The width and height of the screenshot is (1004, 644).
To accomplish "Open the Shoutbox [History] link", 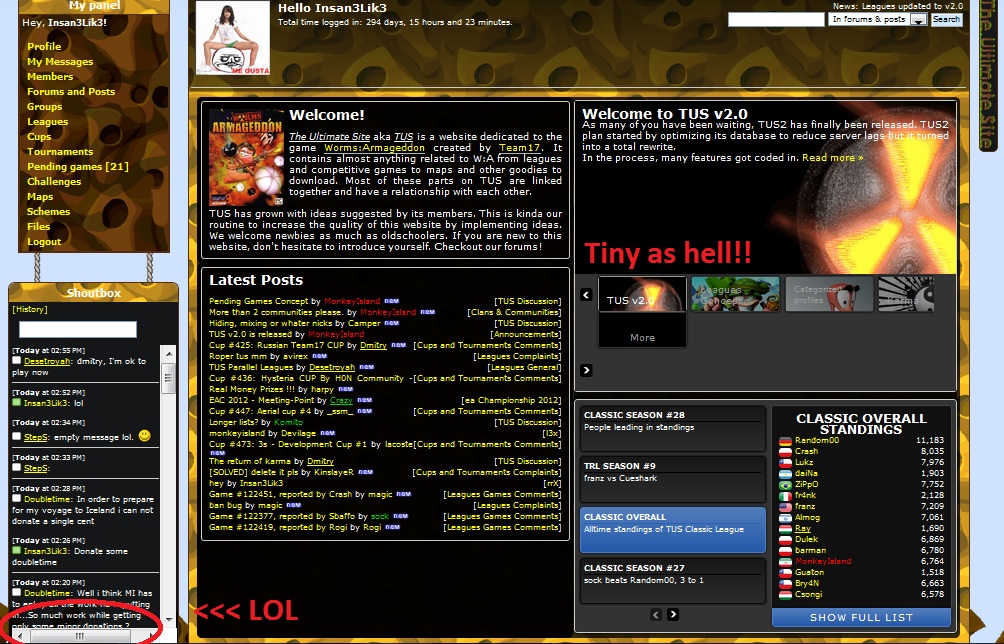I will click(x=30, y=309).
